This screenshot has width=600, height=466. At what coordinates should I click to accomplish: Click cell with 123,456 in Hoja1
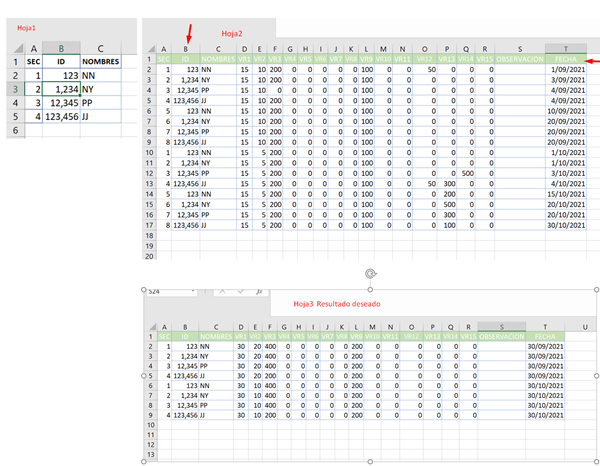[61, 117]
